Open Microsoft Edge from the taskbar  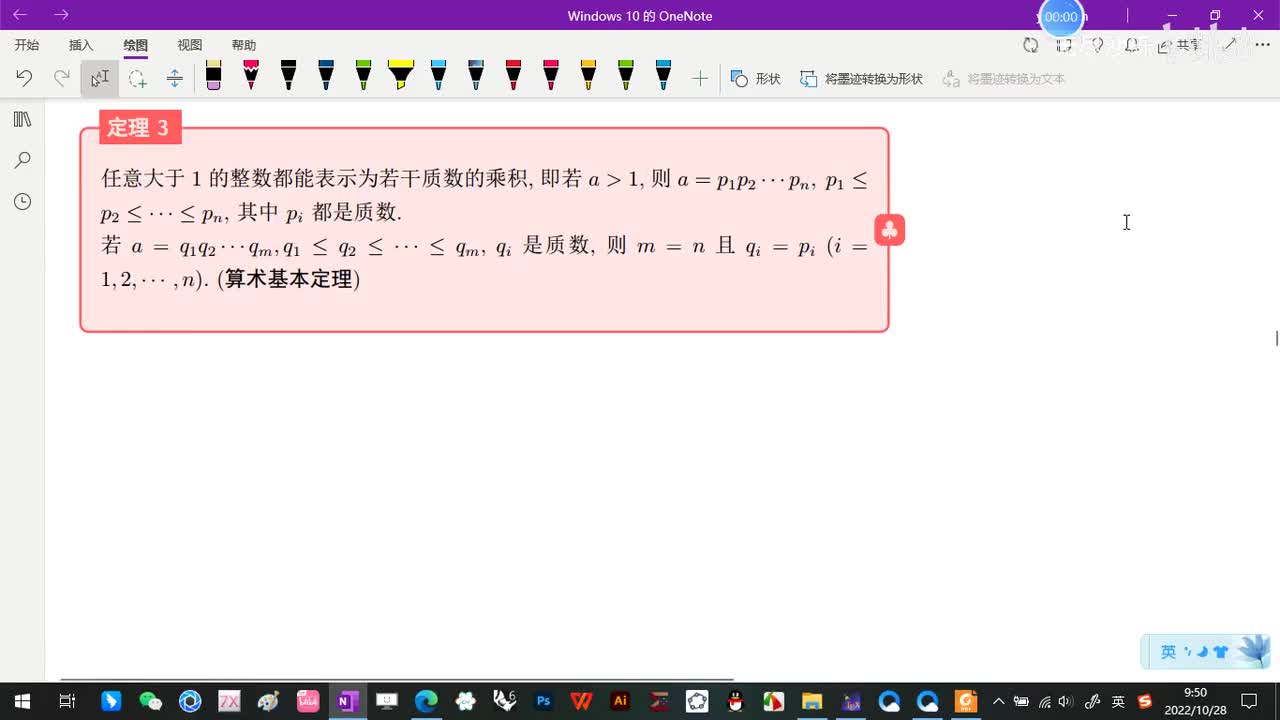[426, 702]
